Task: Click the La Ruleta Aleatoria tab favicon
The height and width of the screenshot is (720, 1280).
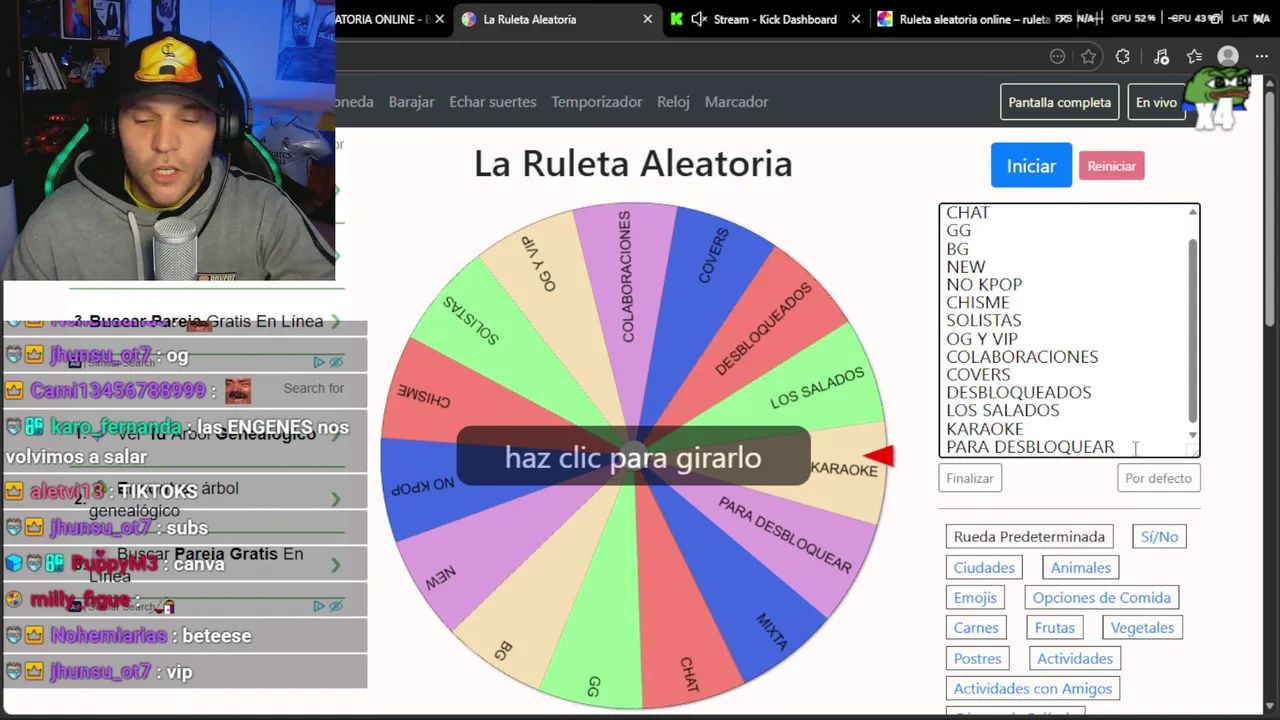Action: [x=468, y=19]
